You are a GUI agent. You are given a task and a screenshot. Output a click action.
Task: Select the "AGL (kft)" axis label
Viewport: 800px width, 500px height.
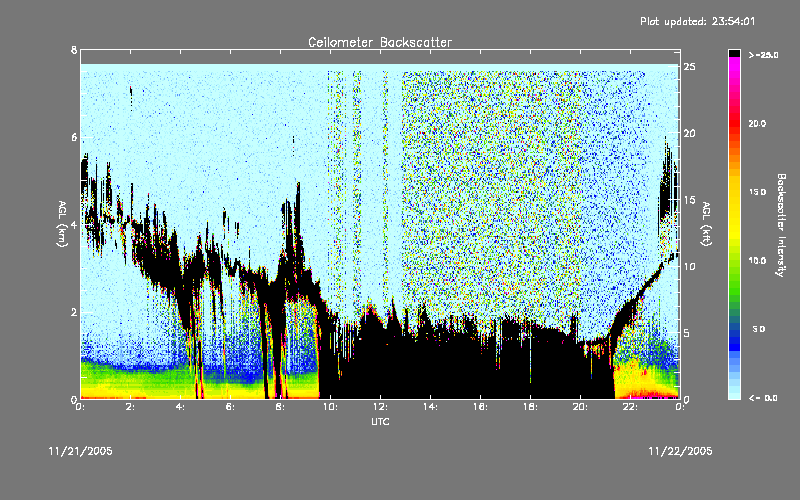(706, 224)
